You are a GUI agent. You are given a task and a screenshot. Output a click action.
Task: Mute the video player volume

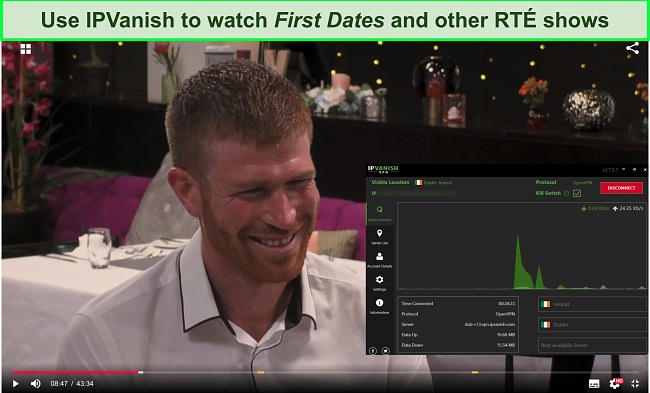click(x=36, y=384)
